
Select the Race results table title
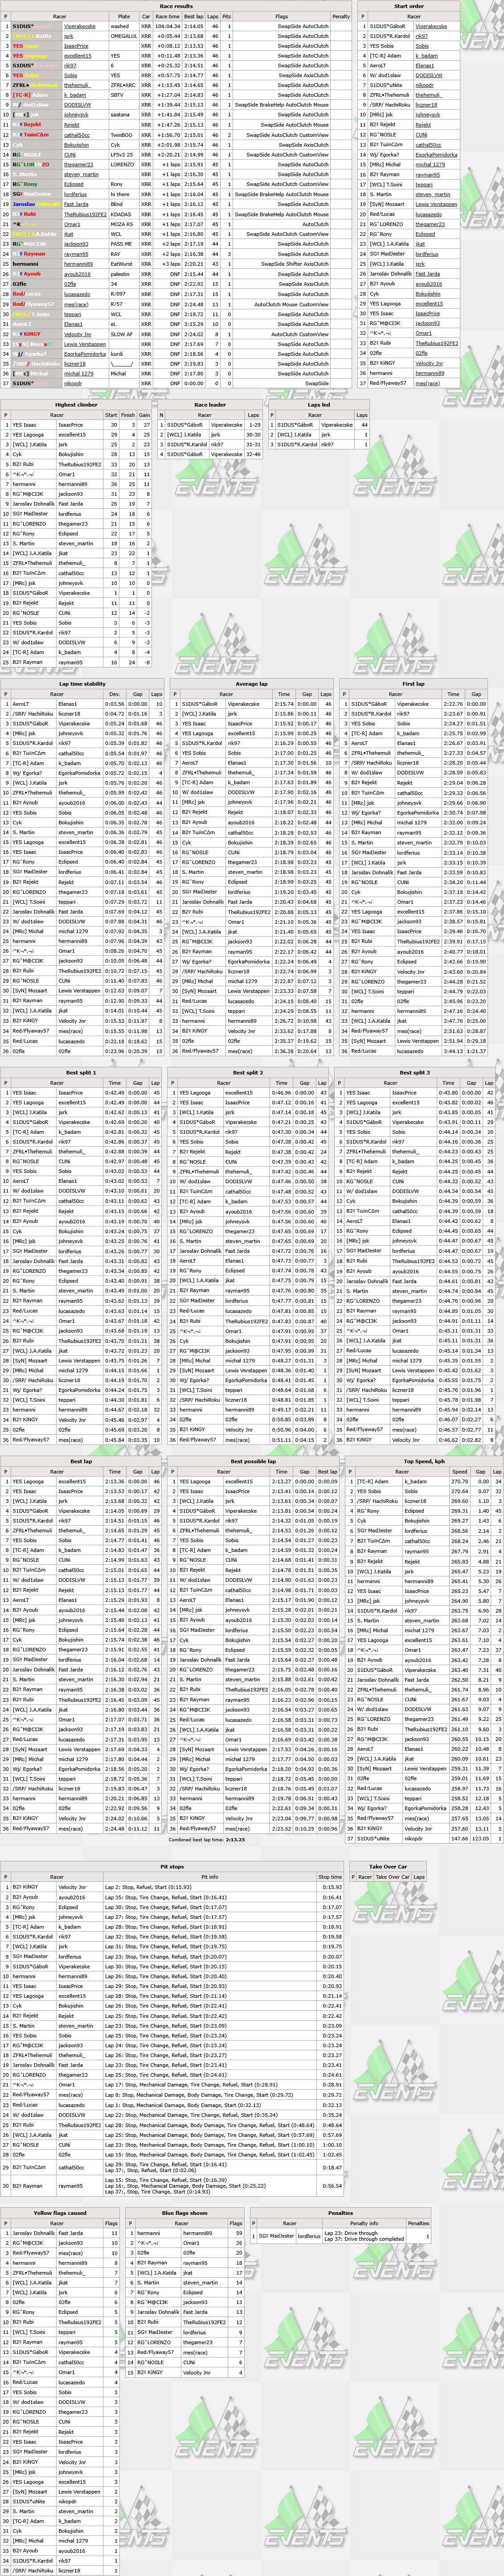[x=176, y=6]
